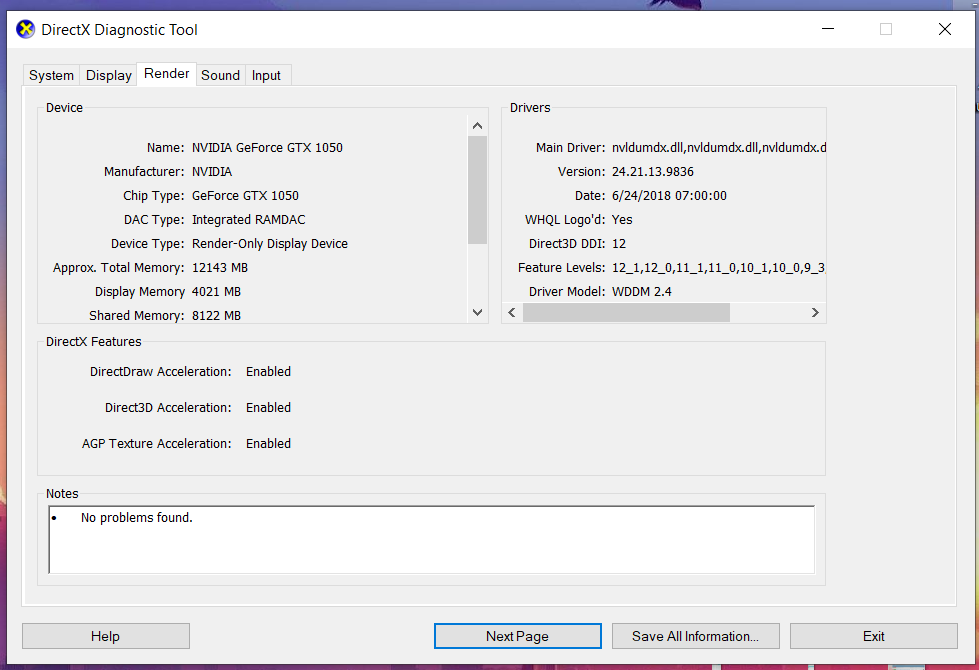Click display memory value '4021 MB'
This screenshot has width=979, height=670.
pos(216,292)
